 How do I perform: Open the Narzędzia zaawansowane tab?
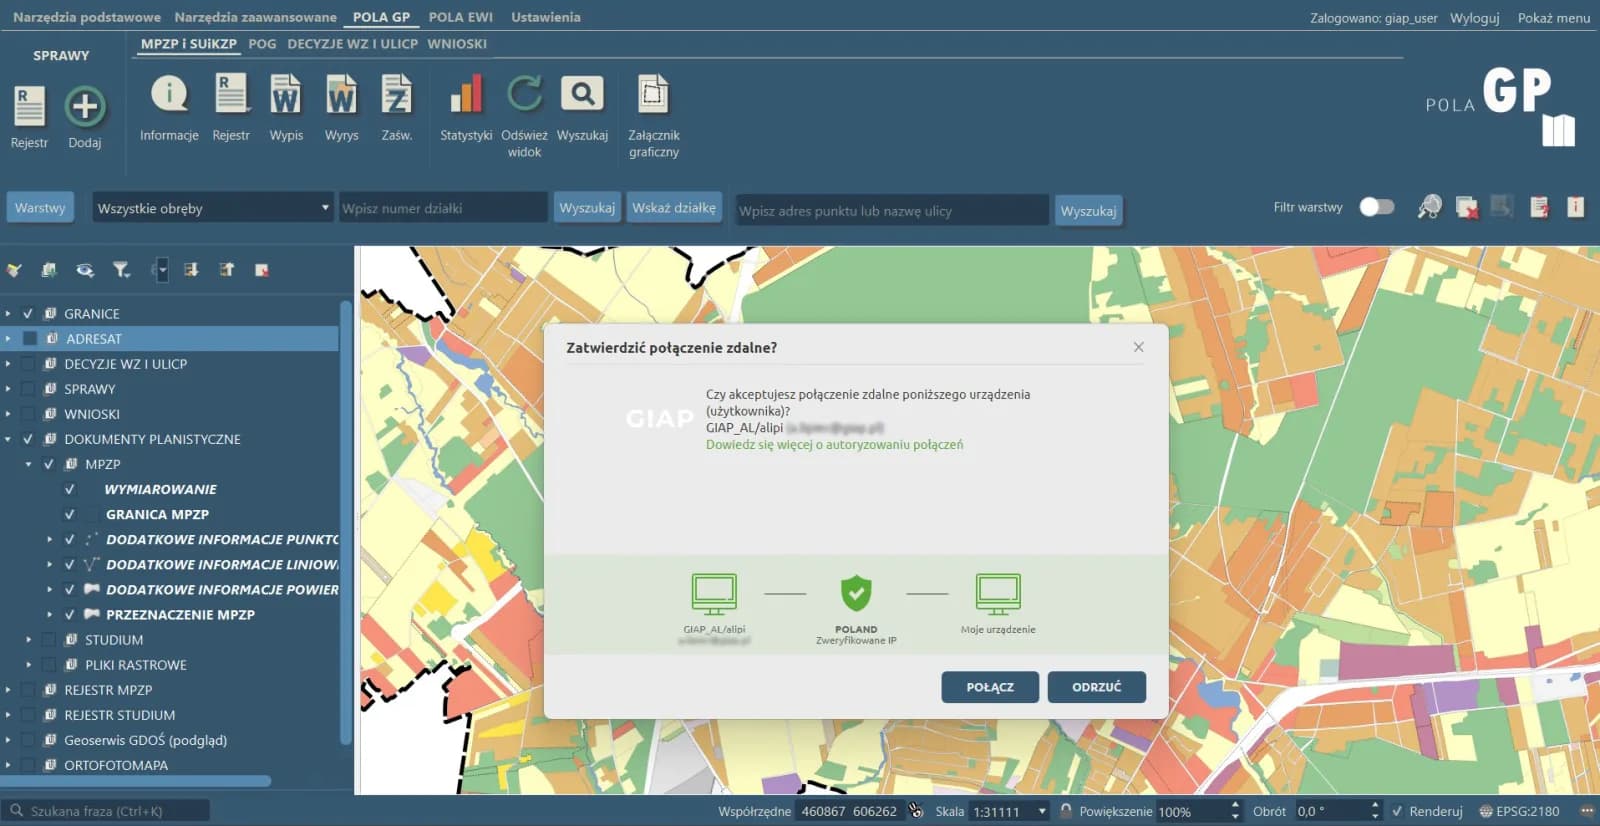[255, 17]
